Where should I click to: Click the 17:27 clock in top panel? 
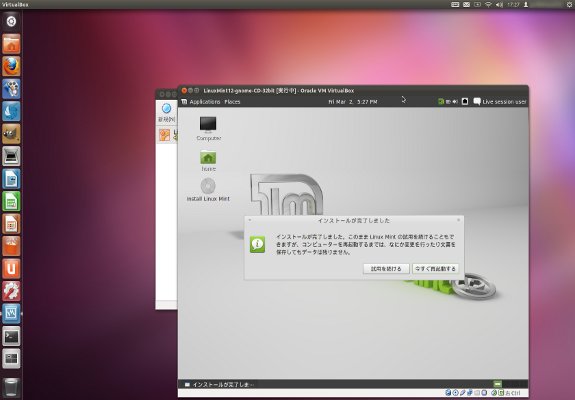pyautogui.click(x=513, y=4)
